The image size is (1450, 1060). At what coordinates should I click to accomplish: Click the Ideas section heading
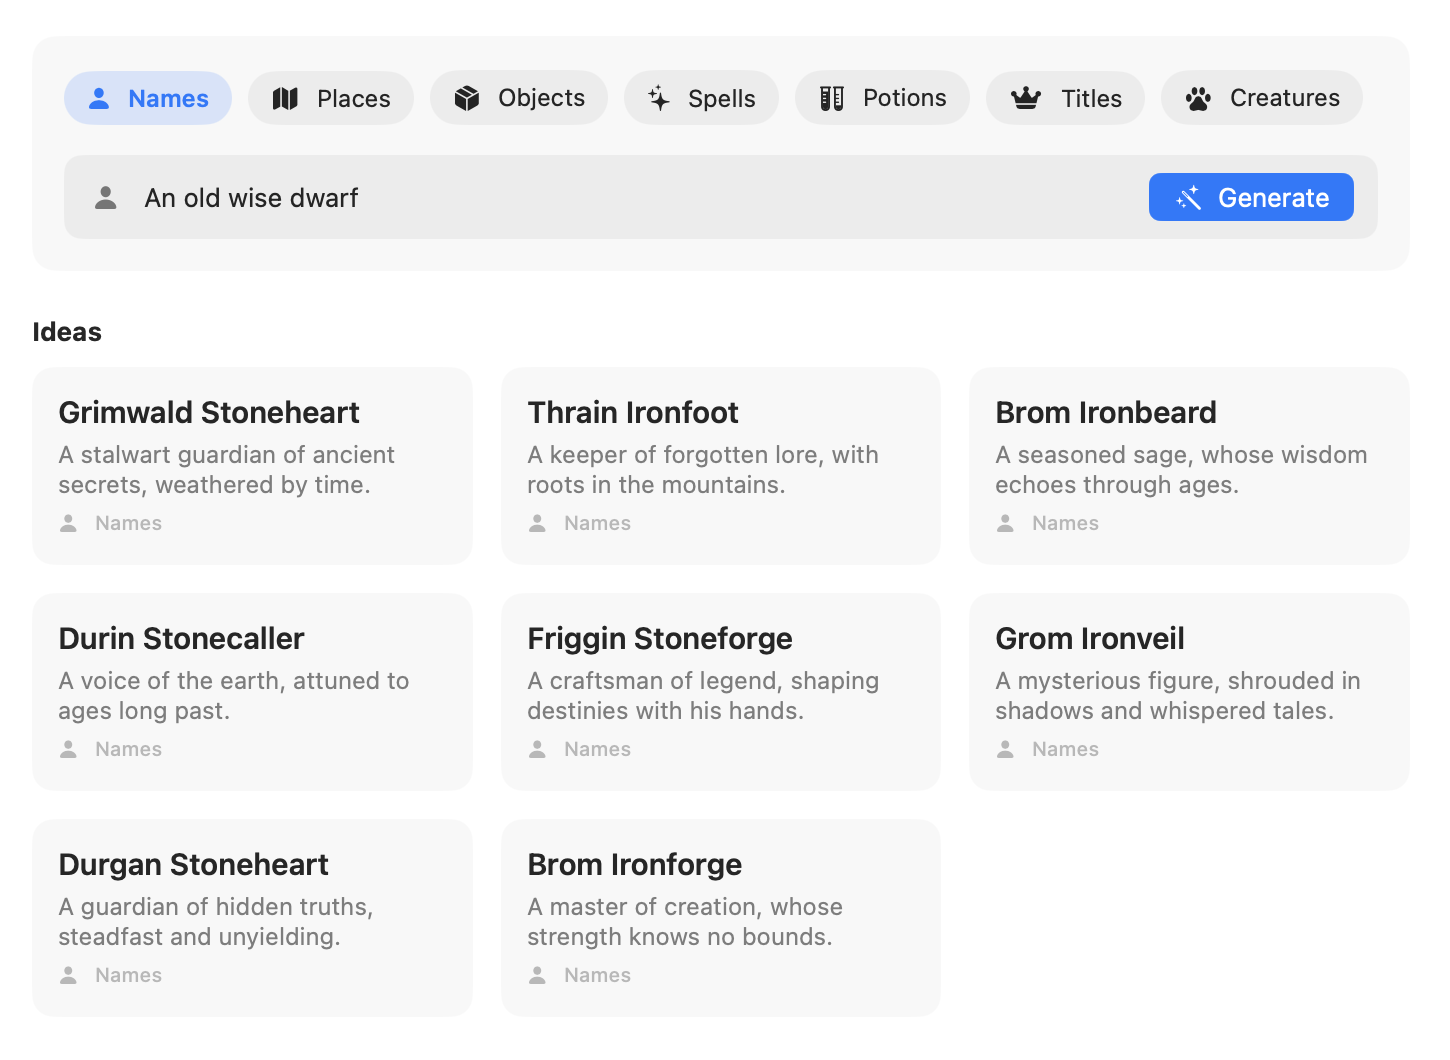click(x=67, y=332)
